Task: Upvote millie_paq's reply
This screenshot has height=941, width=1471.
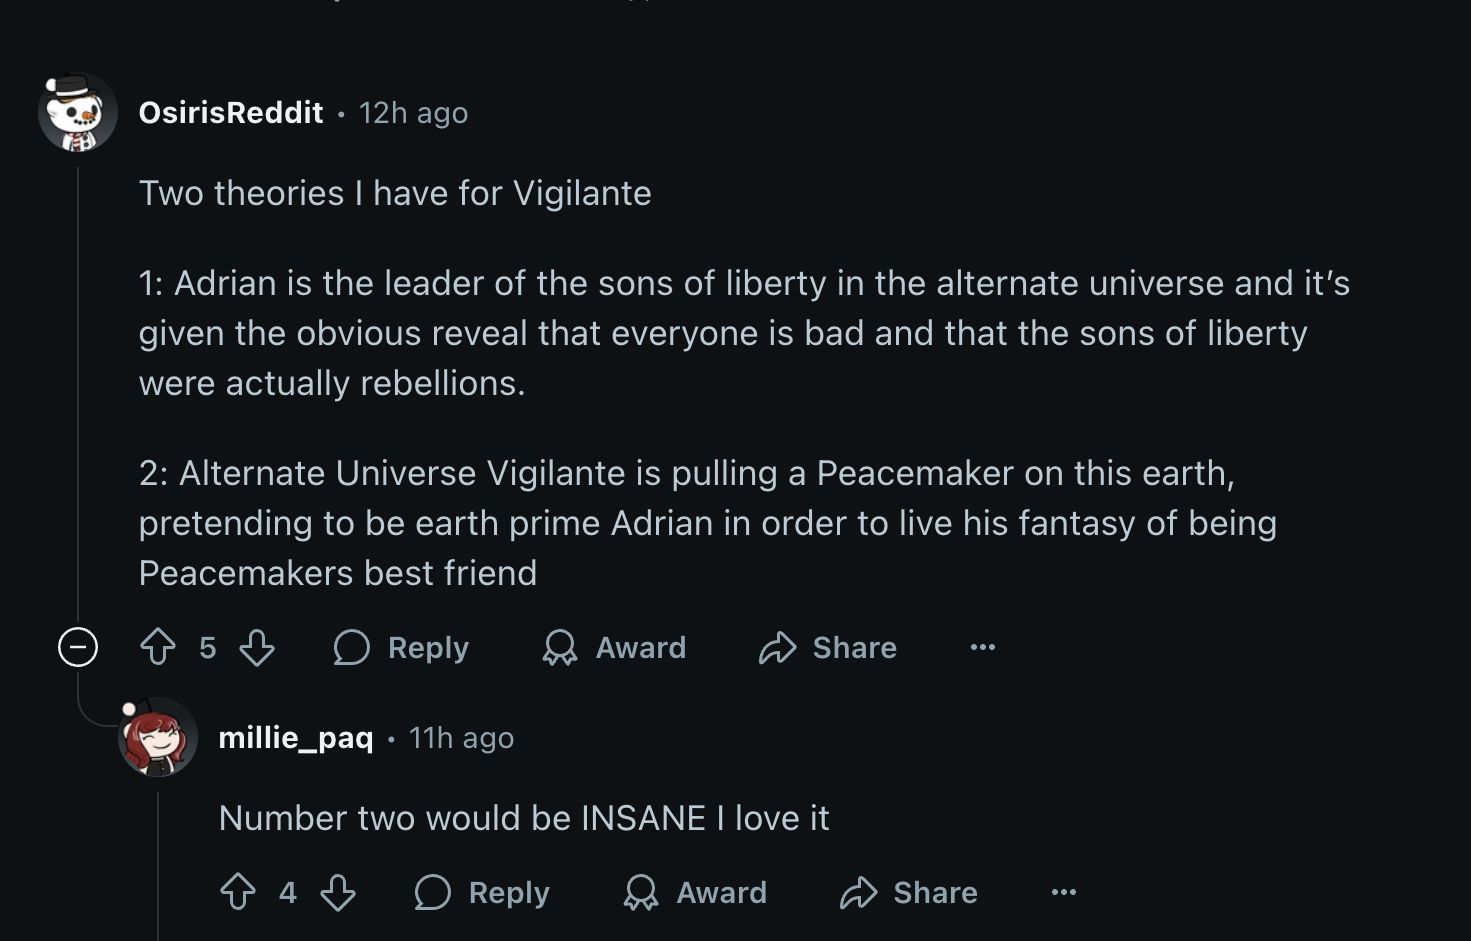Action: [x=238, y=892]
